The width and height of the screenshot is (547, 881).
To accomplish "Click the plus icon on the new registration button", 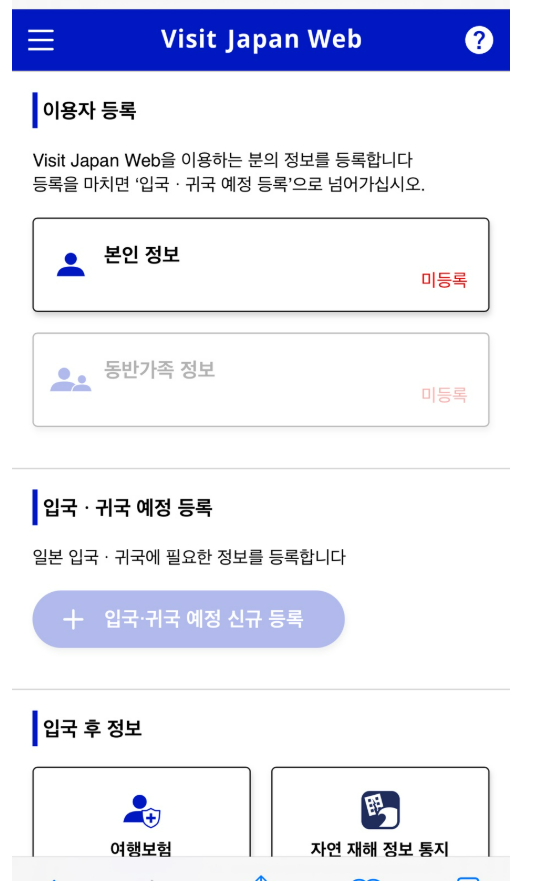I will [73, 620].
